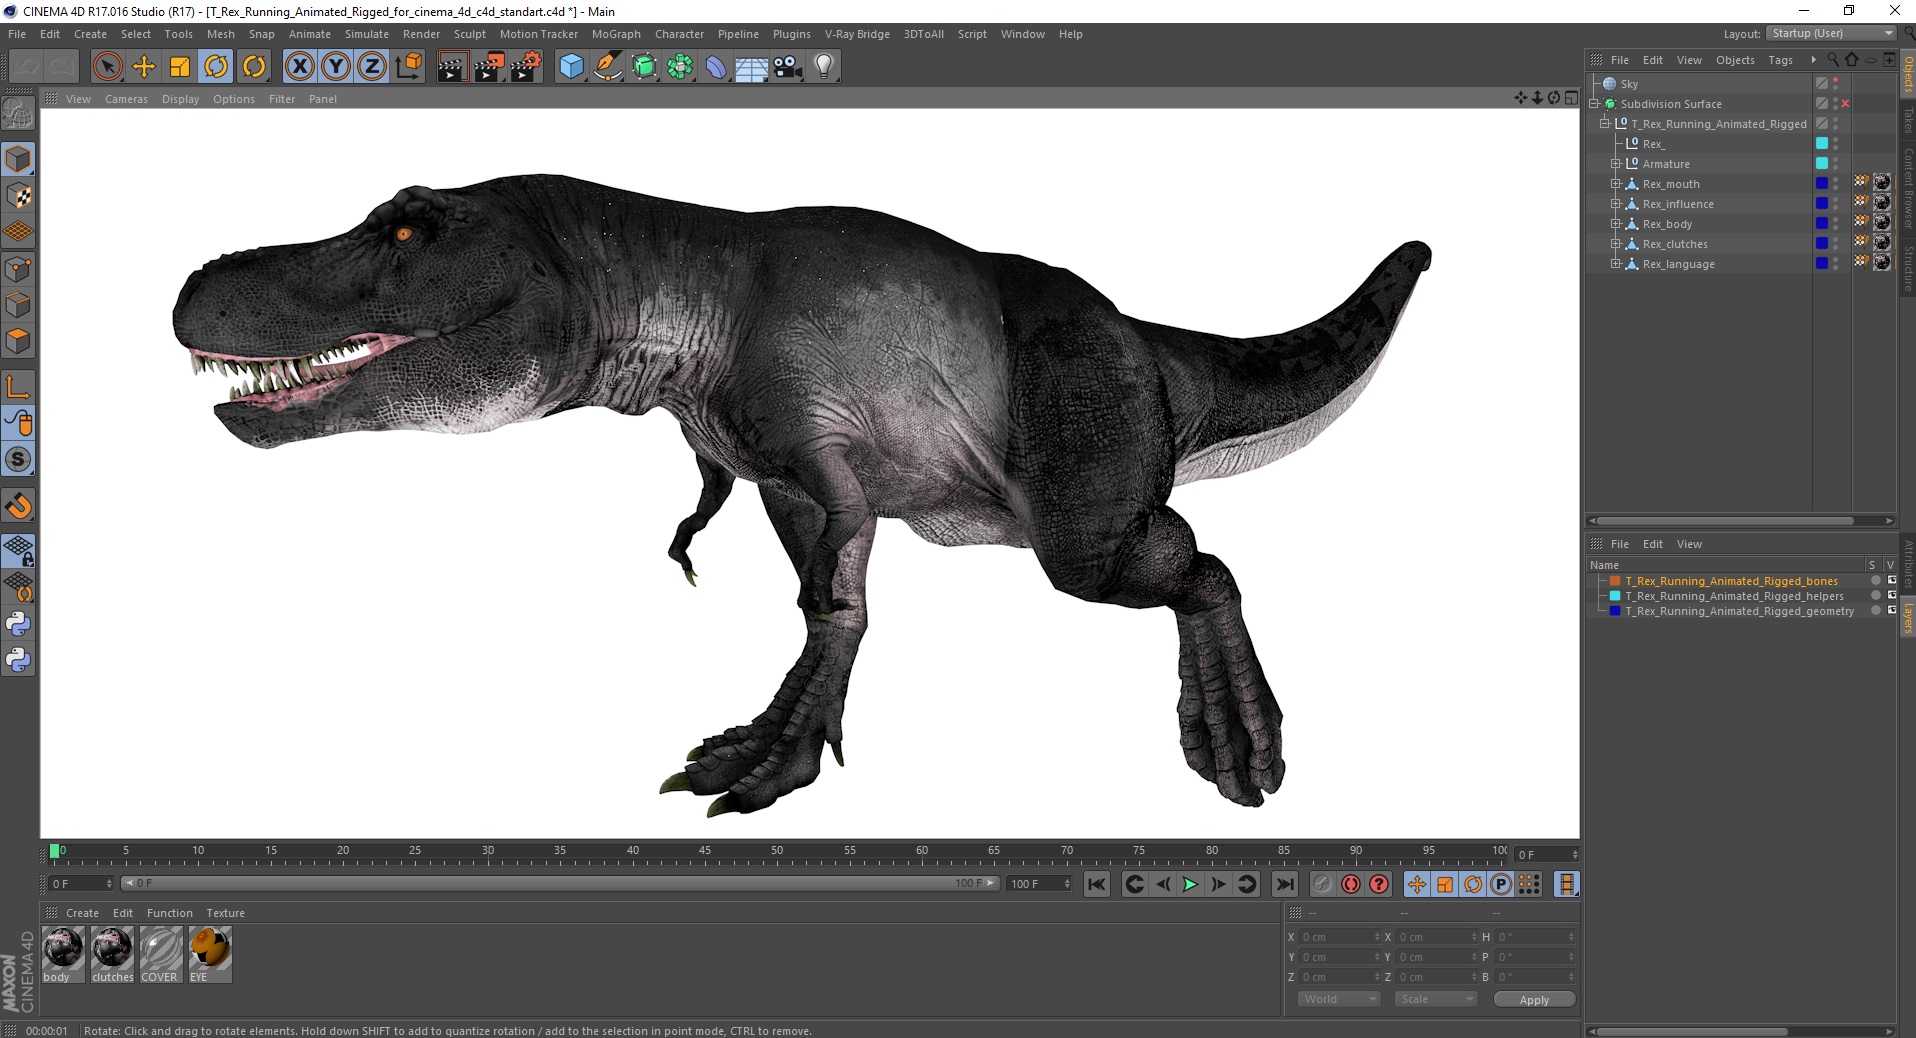Expand the Rex_language object

(x=1615, y=264)
